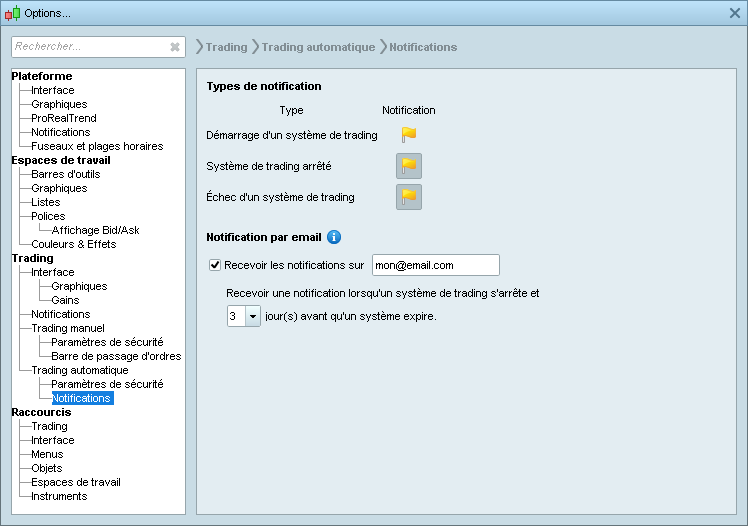Click the Rechercher search box
Image resolution: width=748 pixels, height=526 pixels.
88,47
